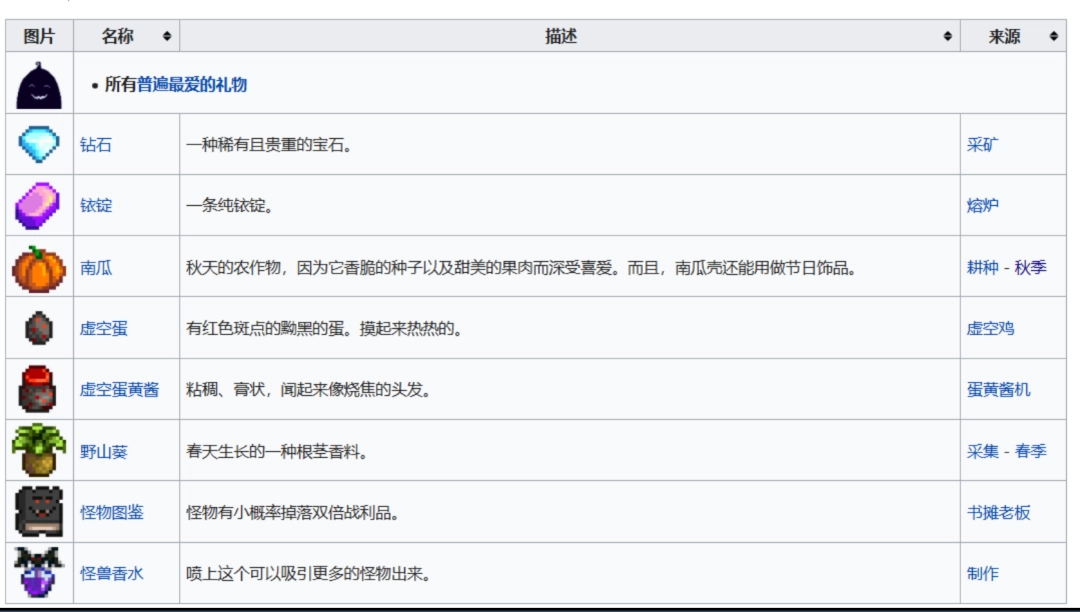Click the diamond gem image
Screen dimensions: 1080x612
(x=39, y=143)
